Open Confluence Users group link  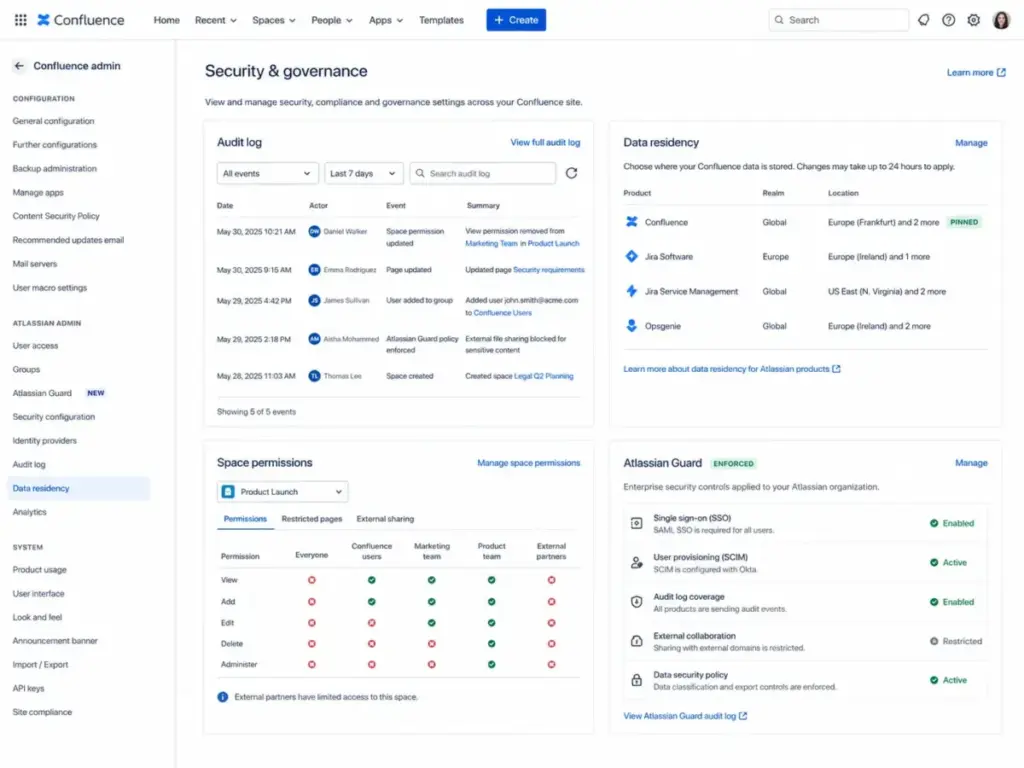[x=502, y=313]
